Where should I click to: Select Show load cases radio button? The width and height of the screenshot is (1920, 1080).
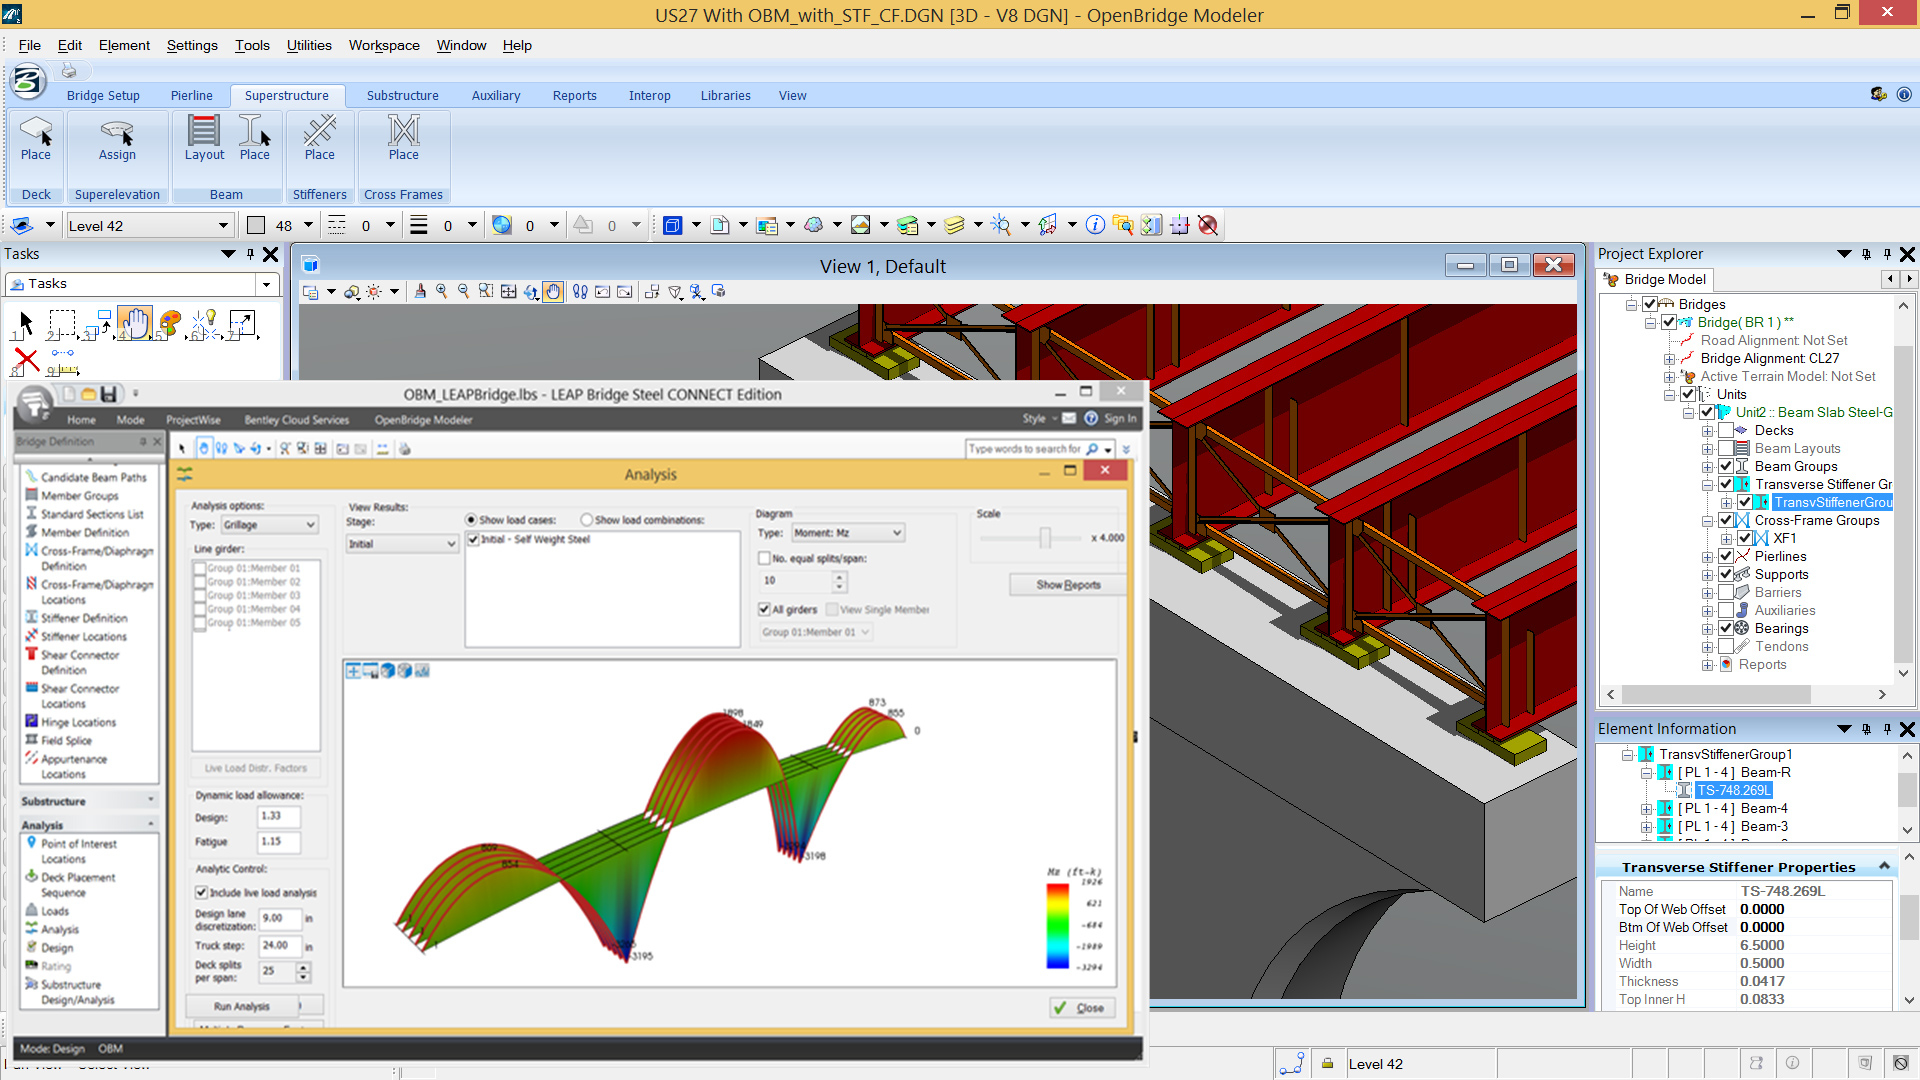[x=471, y=520]
